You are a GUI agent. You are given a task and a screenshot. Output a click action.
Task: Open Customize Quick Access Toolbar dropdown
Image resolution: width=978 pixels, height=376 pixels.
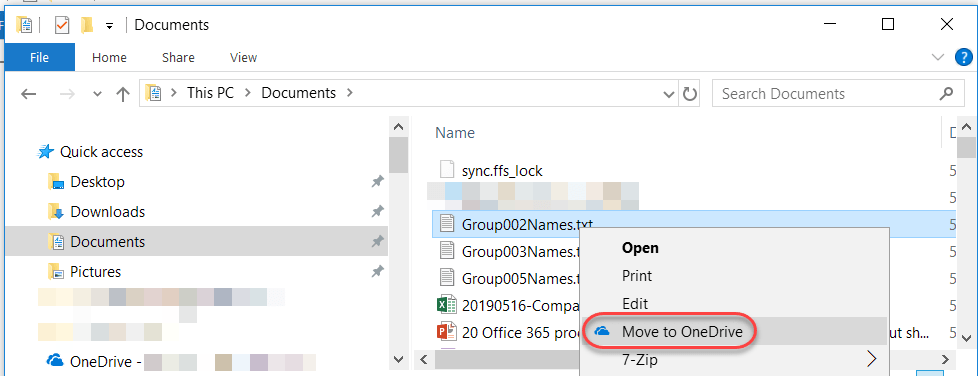(109, 26)
